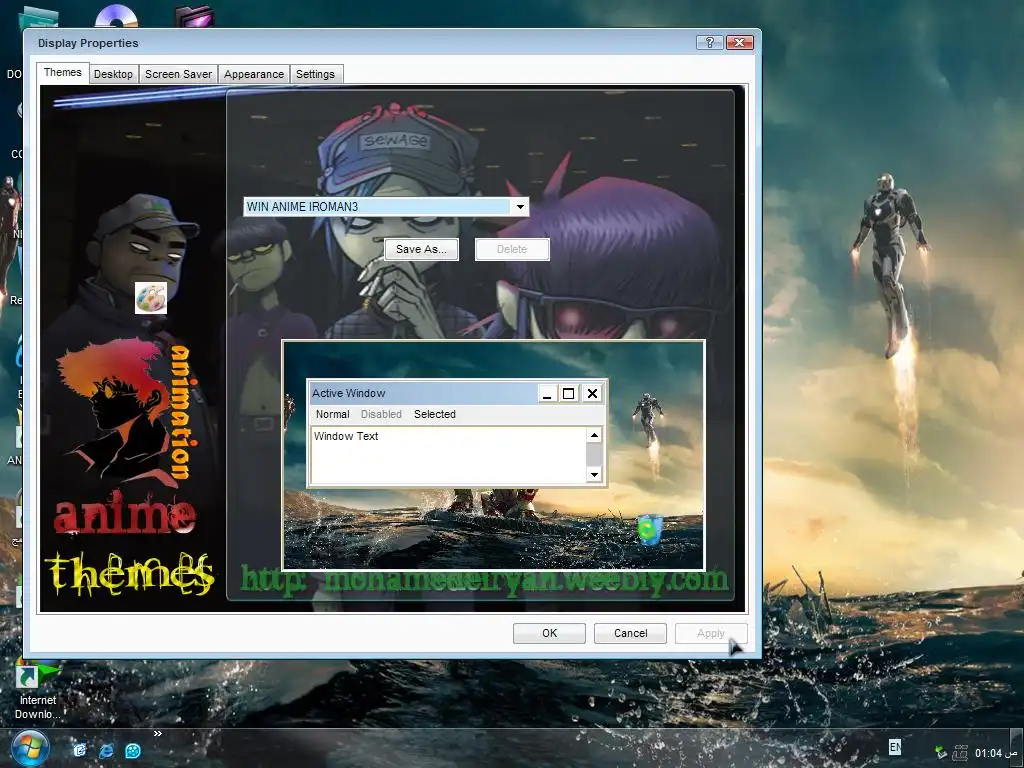The width and height of the screenshot is (1024, 768).
Task: Open the tray icon beside the clock
Action: (959, 752)
